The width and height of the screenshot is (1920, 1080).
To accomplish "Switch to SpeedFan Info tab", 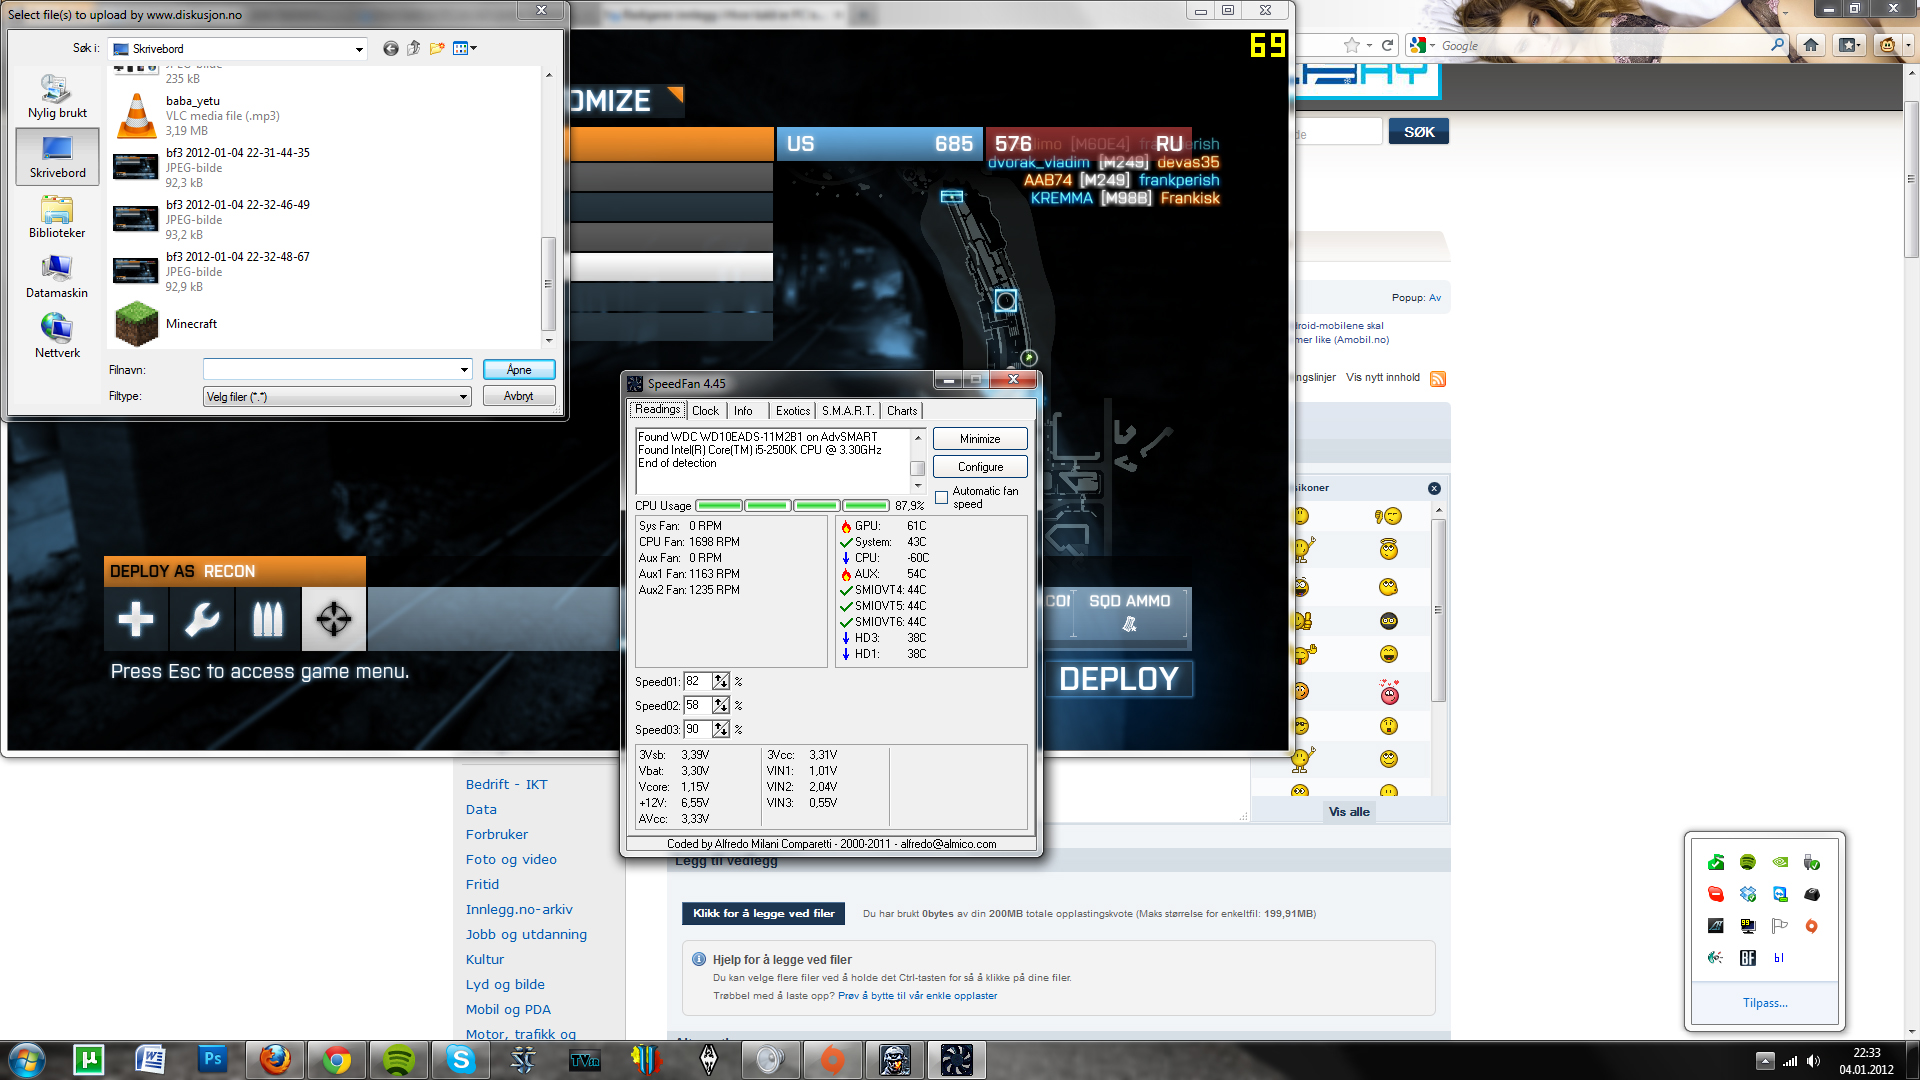I will click(743, 411).
